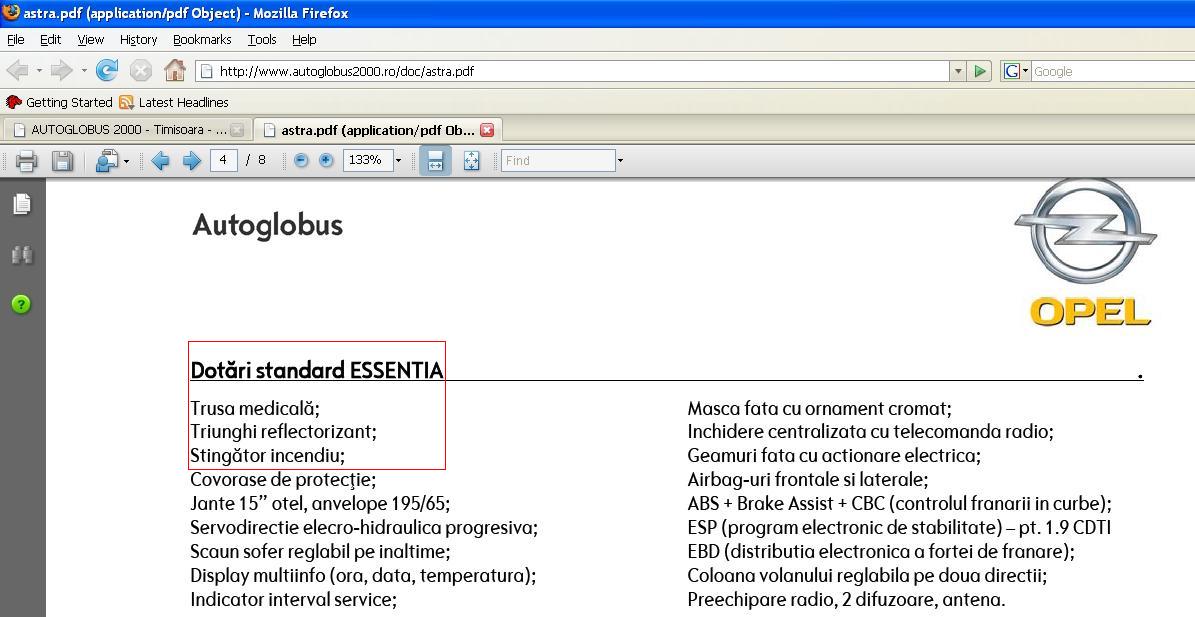
Task: Click the URL address bar
Action: pyautogui.click(x=572, y=71)
